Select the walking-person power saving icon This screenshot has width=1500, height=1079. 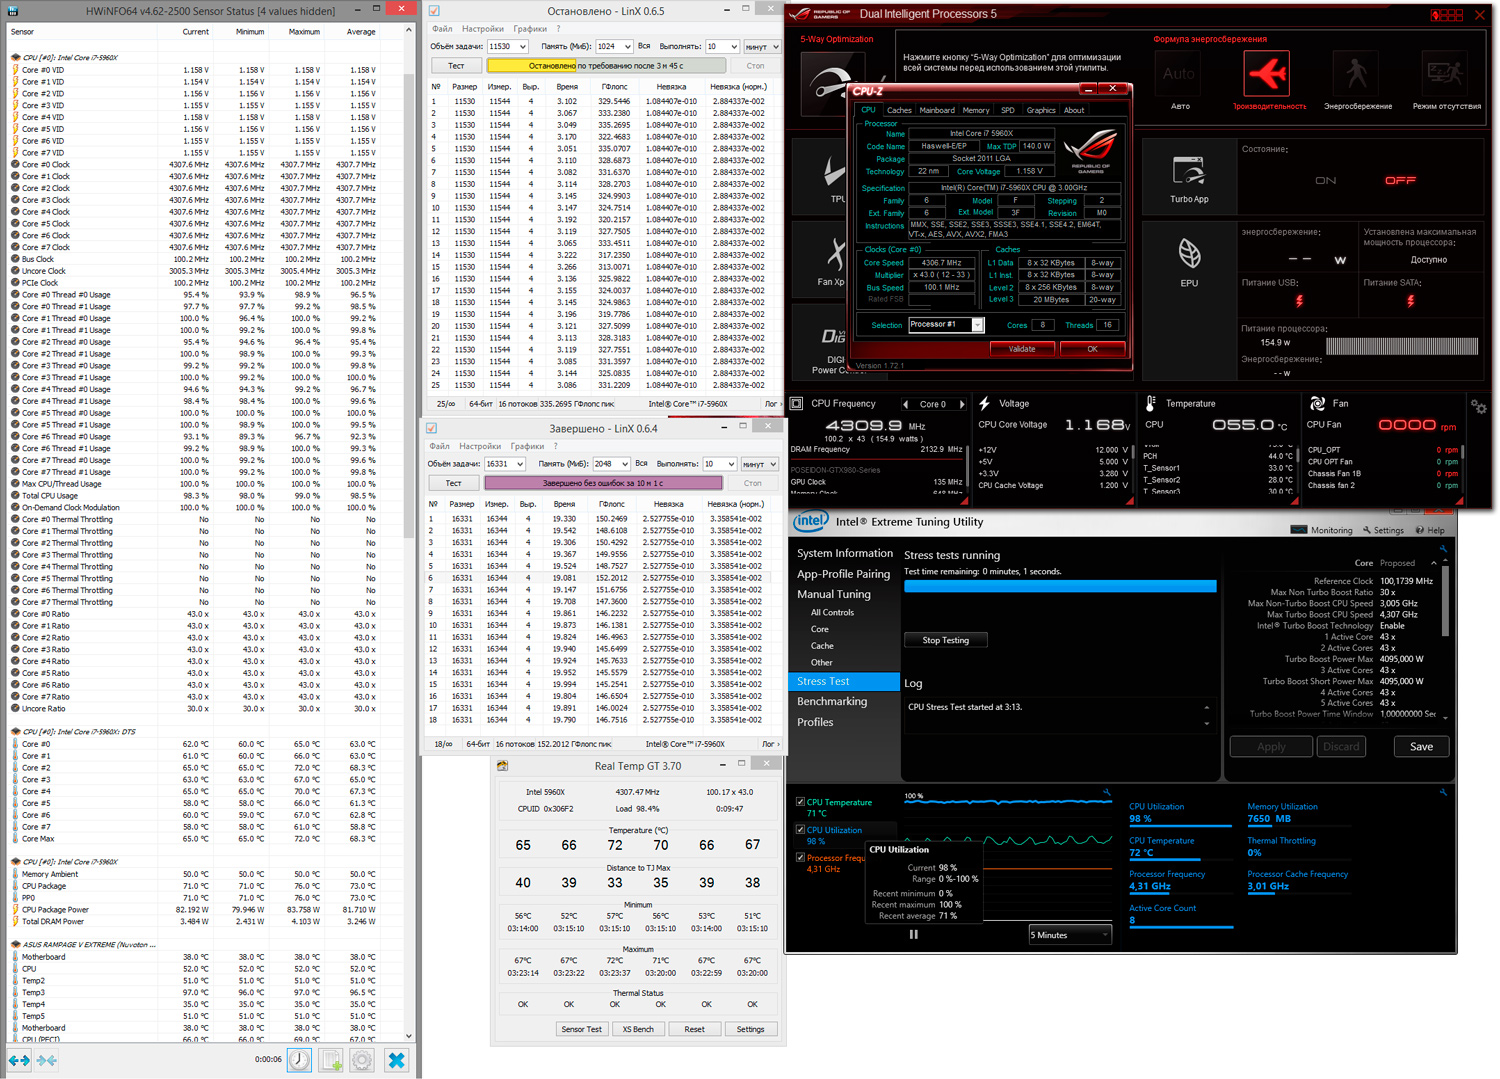1357,74
